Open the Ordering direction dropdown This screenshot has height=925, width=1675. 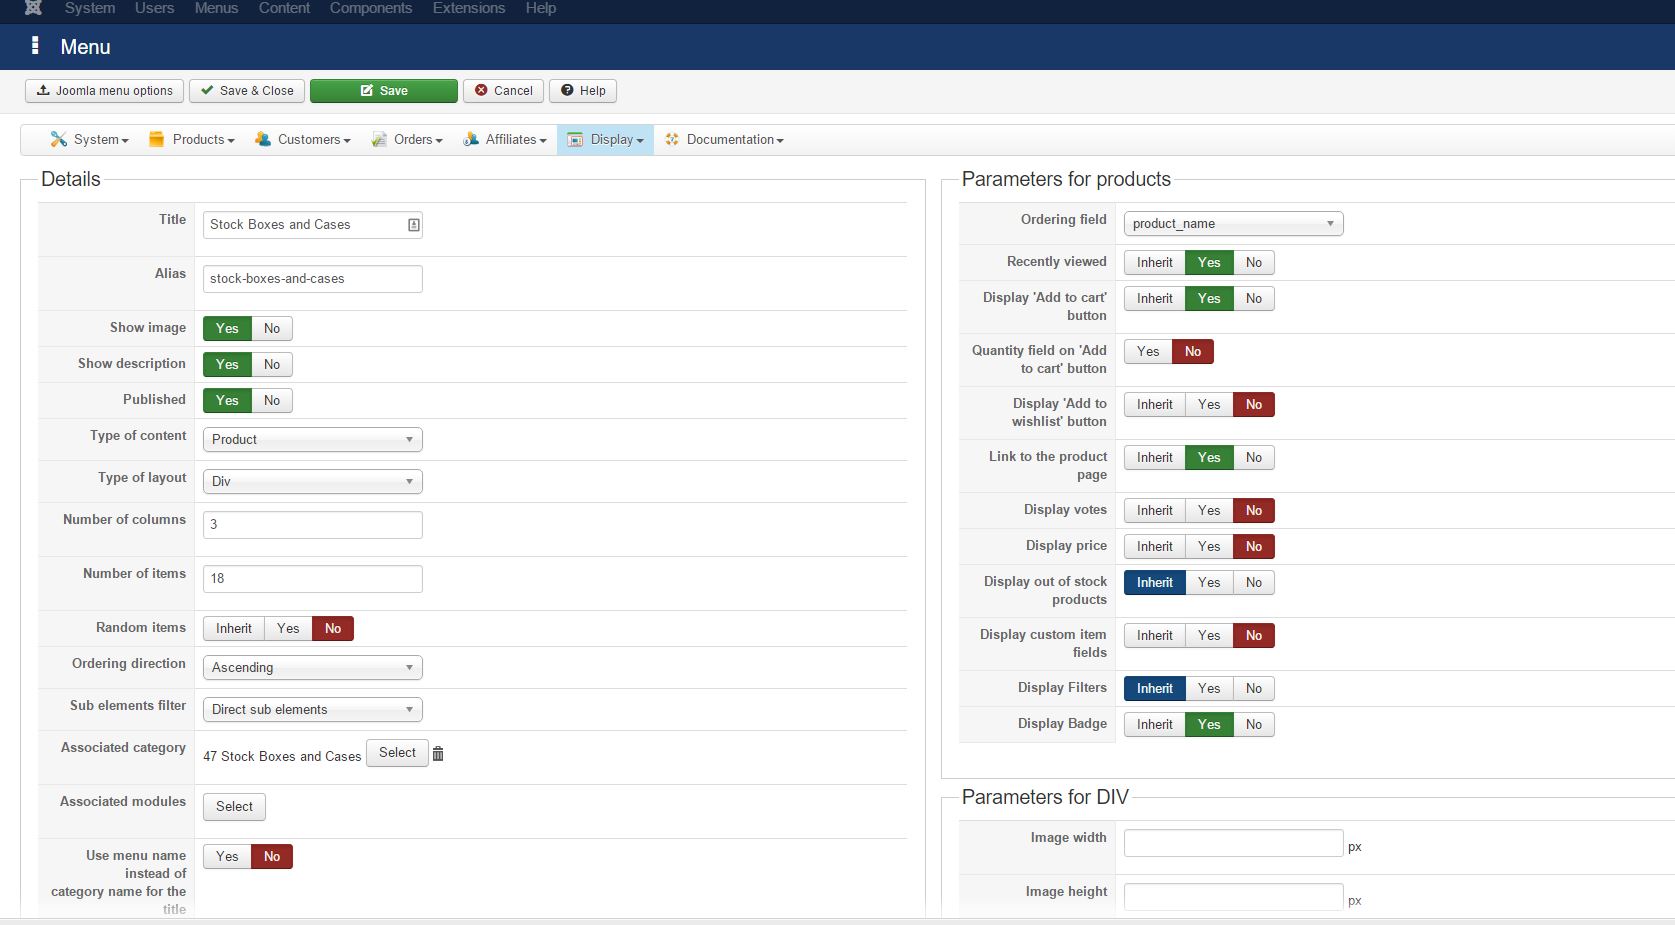312,668
